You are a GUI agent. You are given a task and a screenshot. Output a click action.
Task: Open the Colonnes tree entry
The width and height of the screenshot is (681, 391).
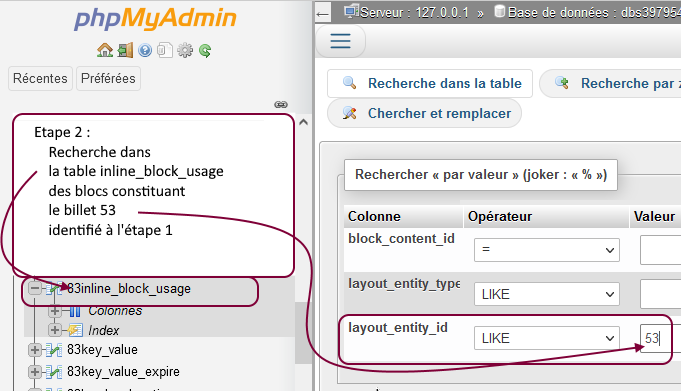coord(115,311)
